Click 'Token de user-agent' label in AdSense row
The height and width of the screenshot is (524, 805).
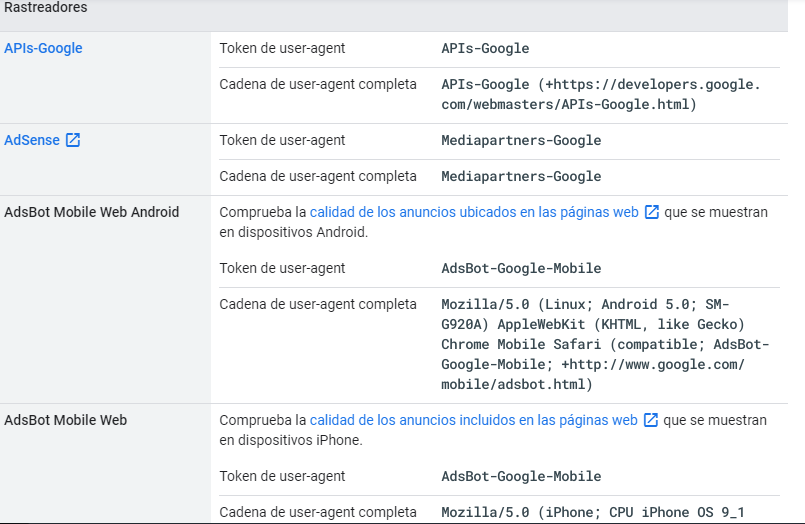pyautogui.click(x=282, y=140)
